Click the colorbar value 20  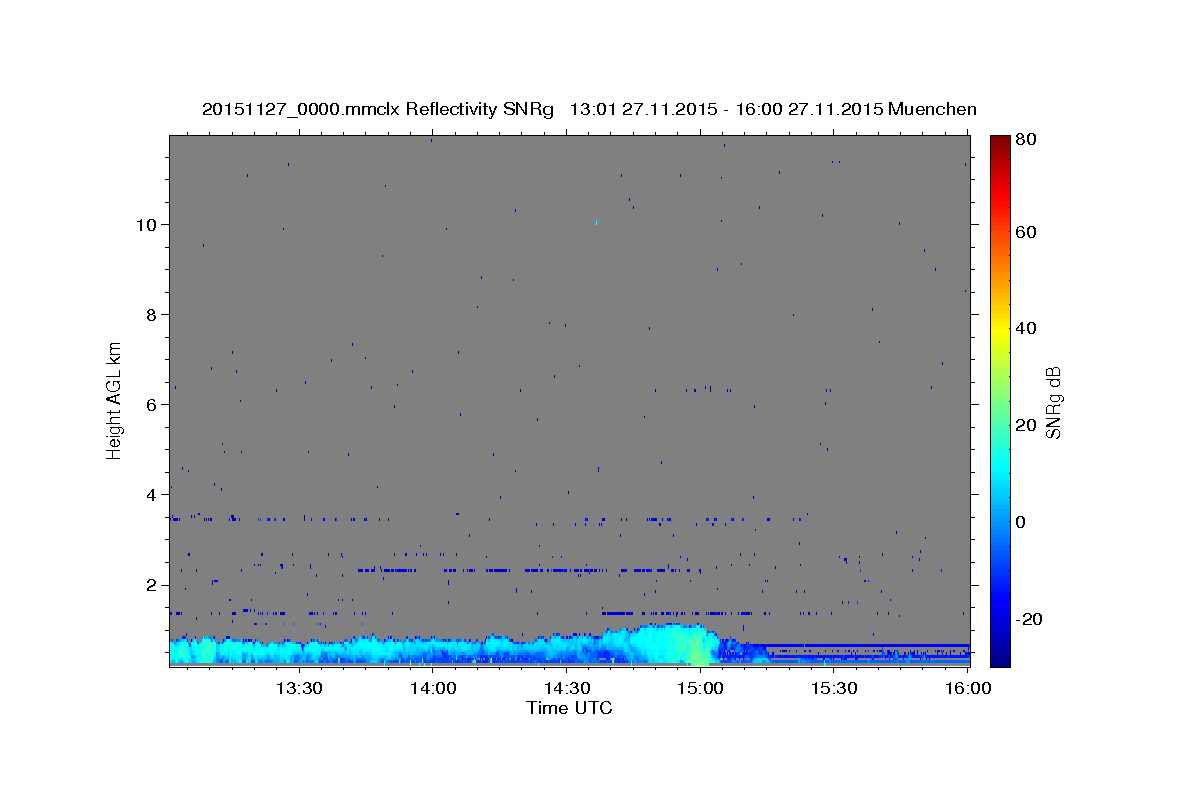pyautogui.click(x=1028, y=425)
